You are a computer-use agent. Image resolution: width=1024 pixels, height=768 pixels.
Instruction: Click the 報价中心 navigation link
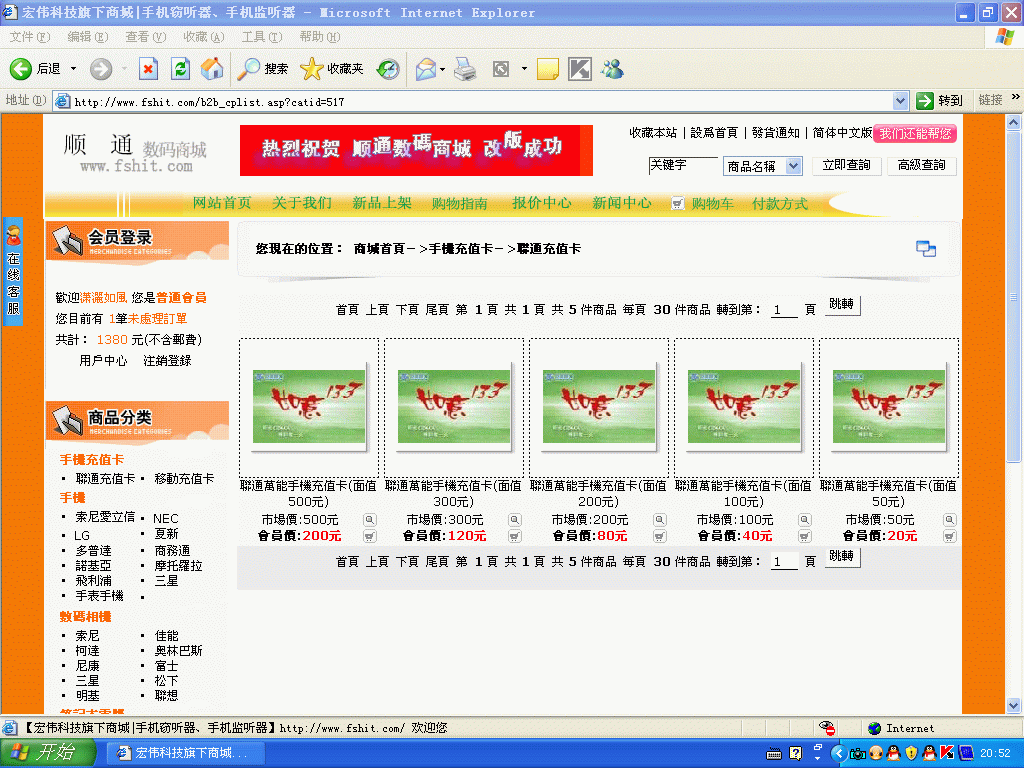(x=541, y=203)
